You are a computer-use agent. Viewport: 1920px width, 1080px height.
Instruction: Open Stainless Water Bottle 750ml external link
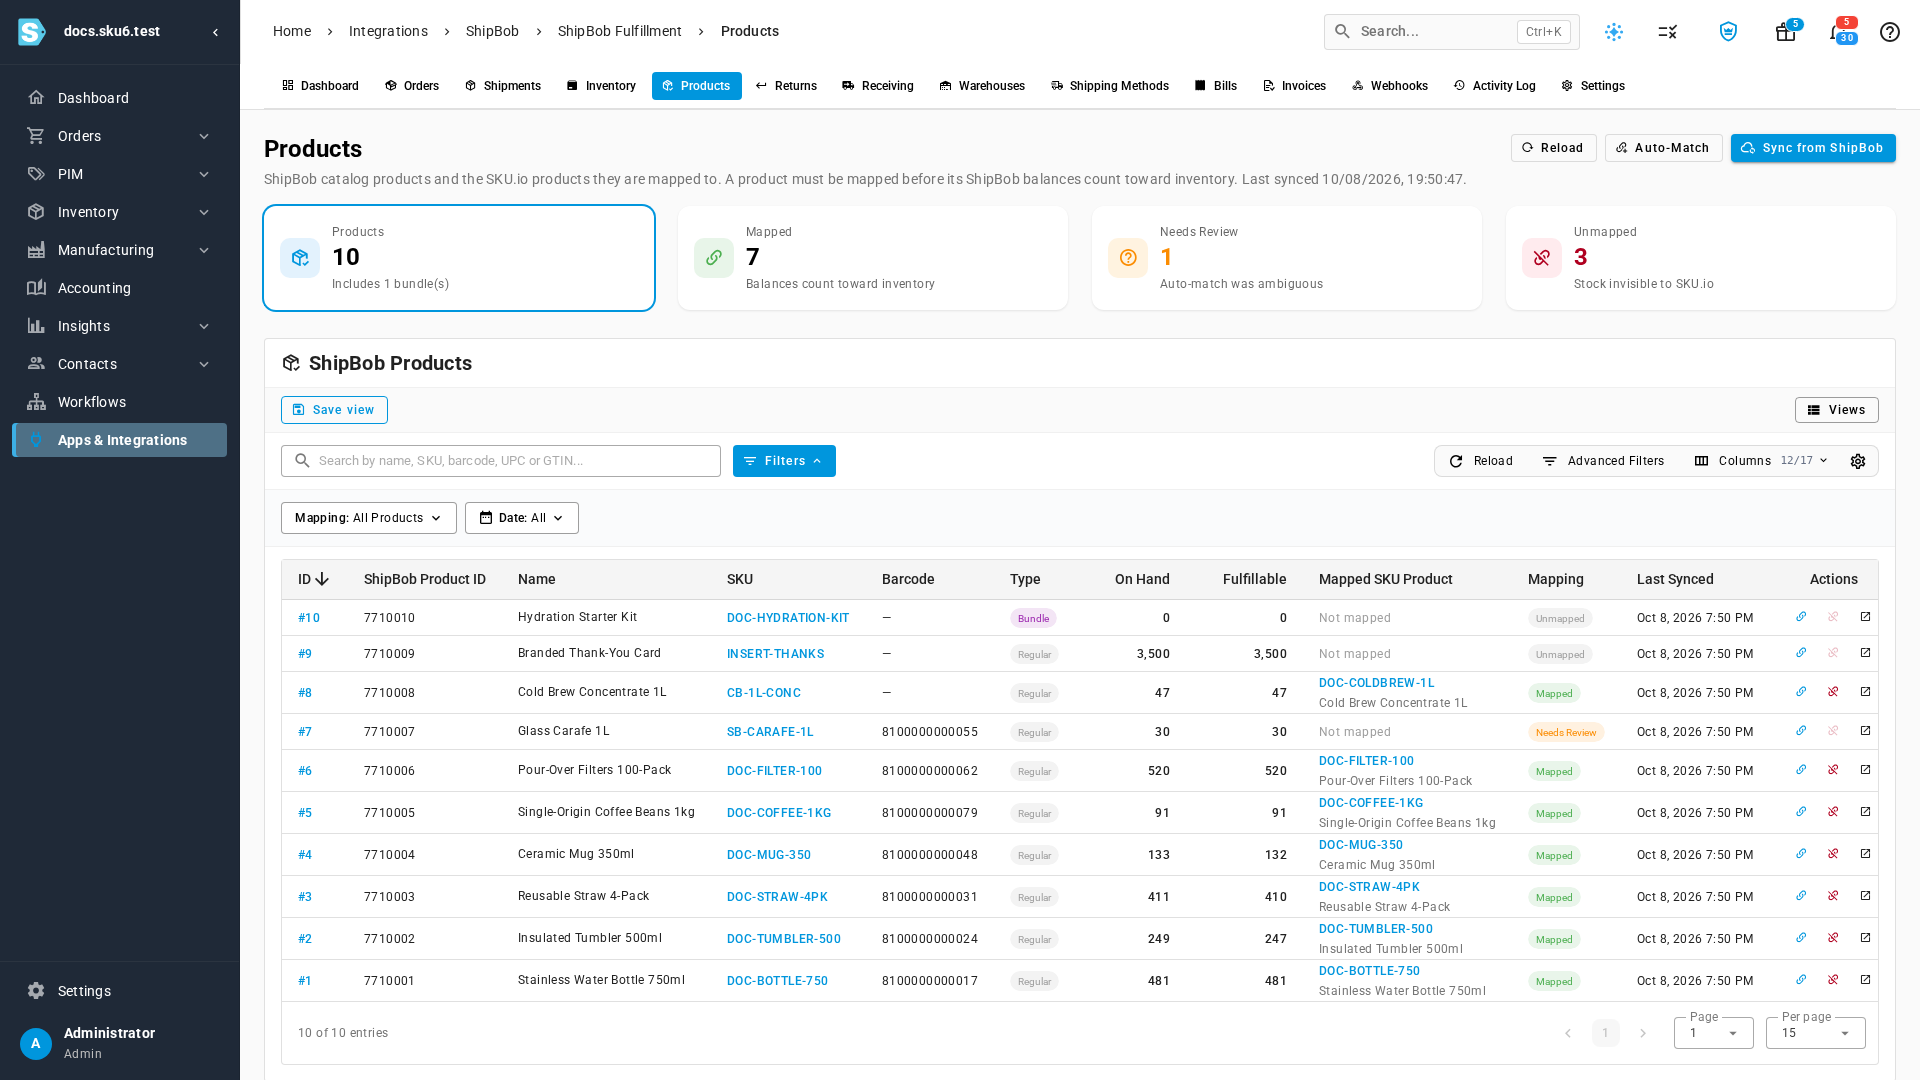1865,980
